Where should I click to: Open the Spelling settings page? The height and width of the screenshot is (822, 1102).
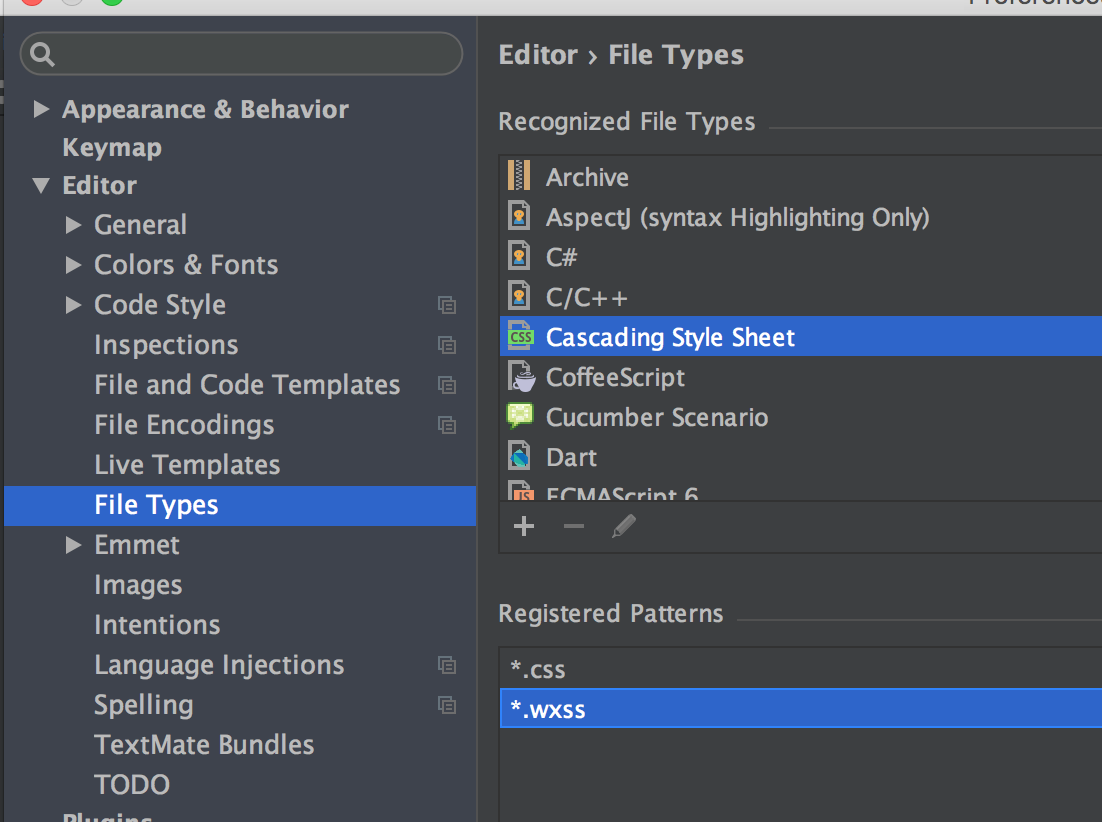pyautogui.click(x=144, y=705)
